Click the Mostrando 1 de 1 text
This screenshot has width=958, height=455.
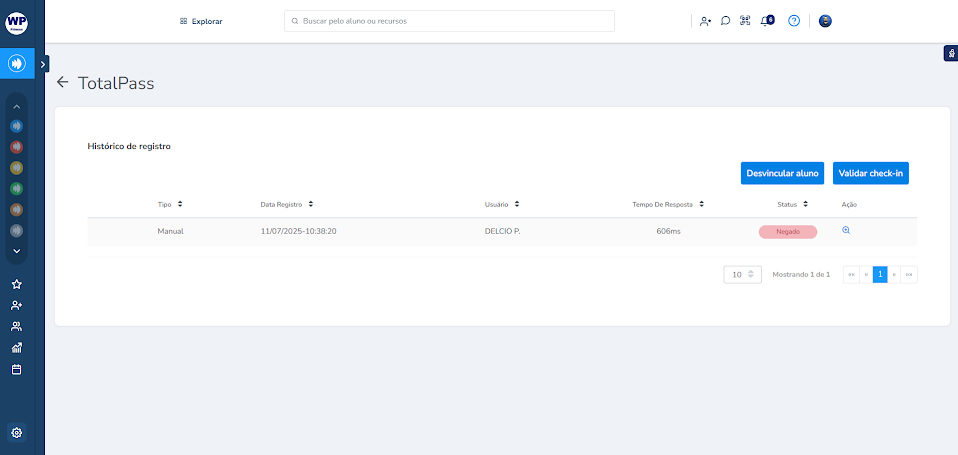coord(801,275)
